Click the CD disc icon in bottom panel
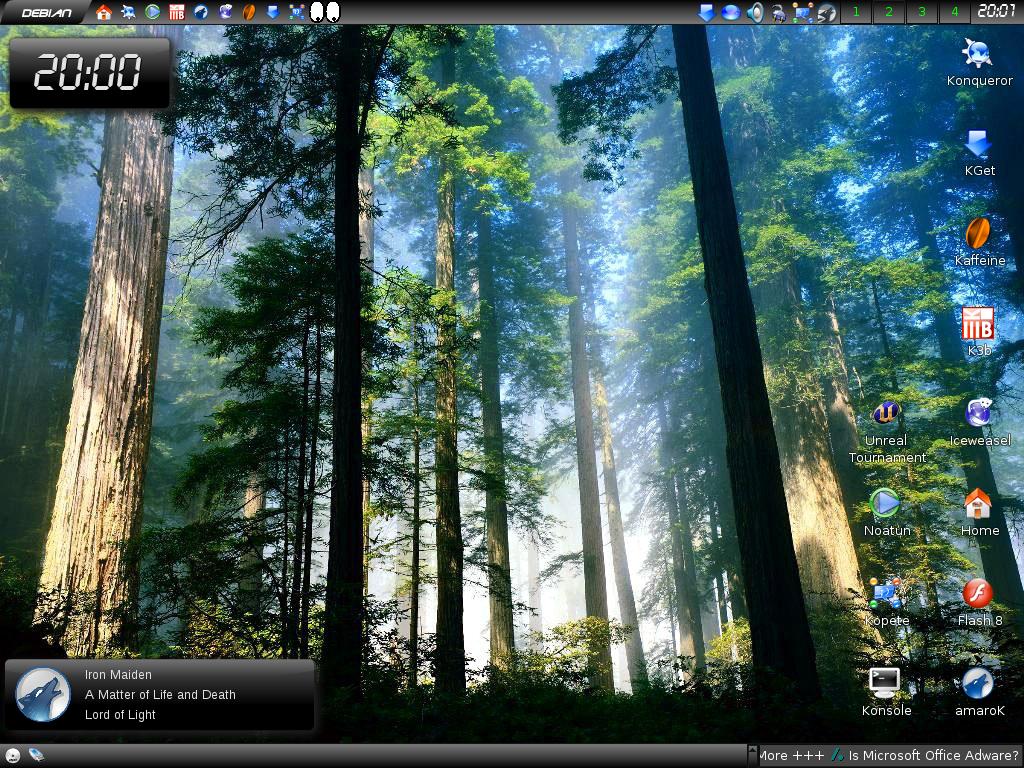The image size is (1024, 768). 12,756
